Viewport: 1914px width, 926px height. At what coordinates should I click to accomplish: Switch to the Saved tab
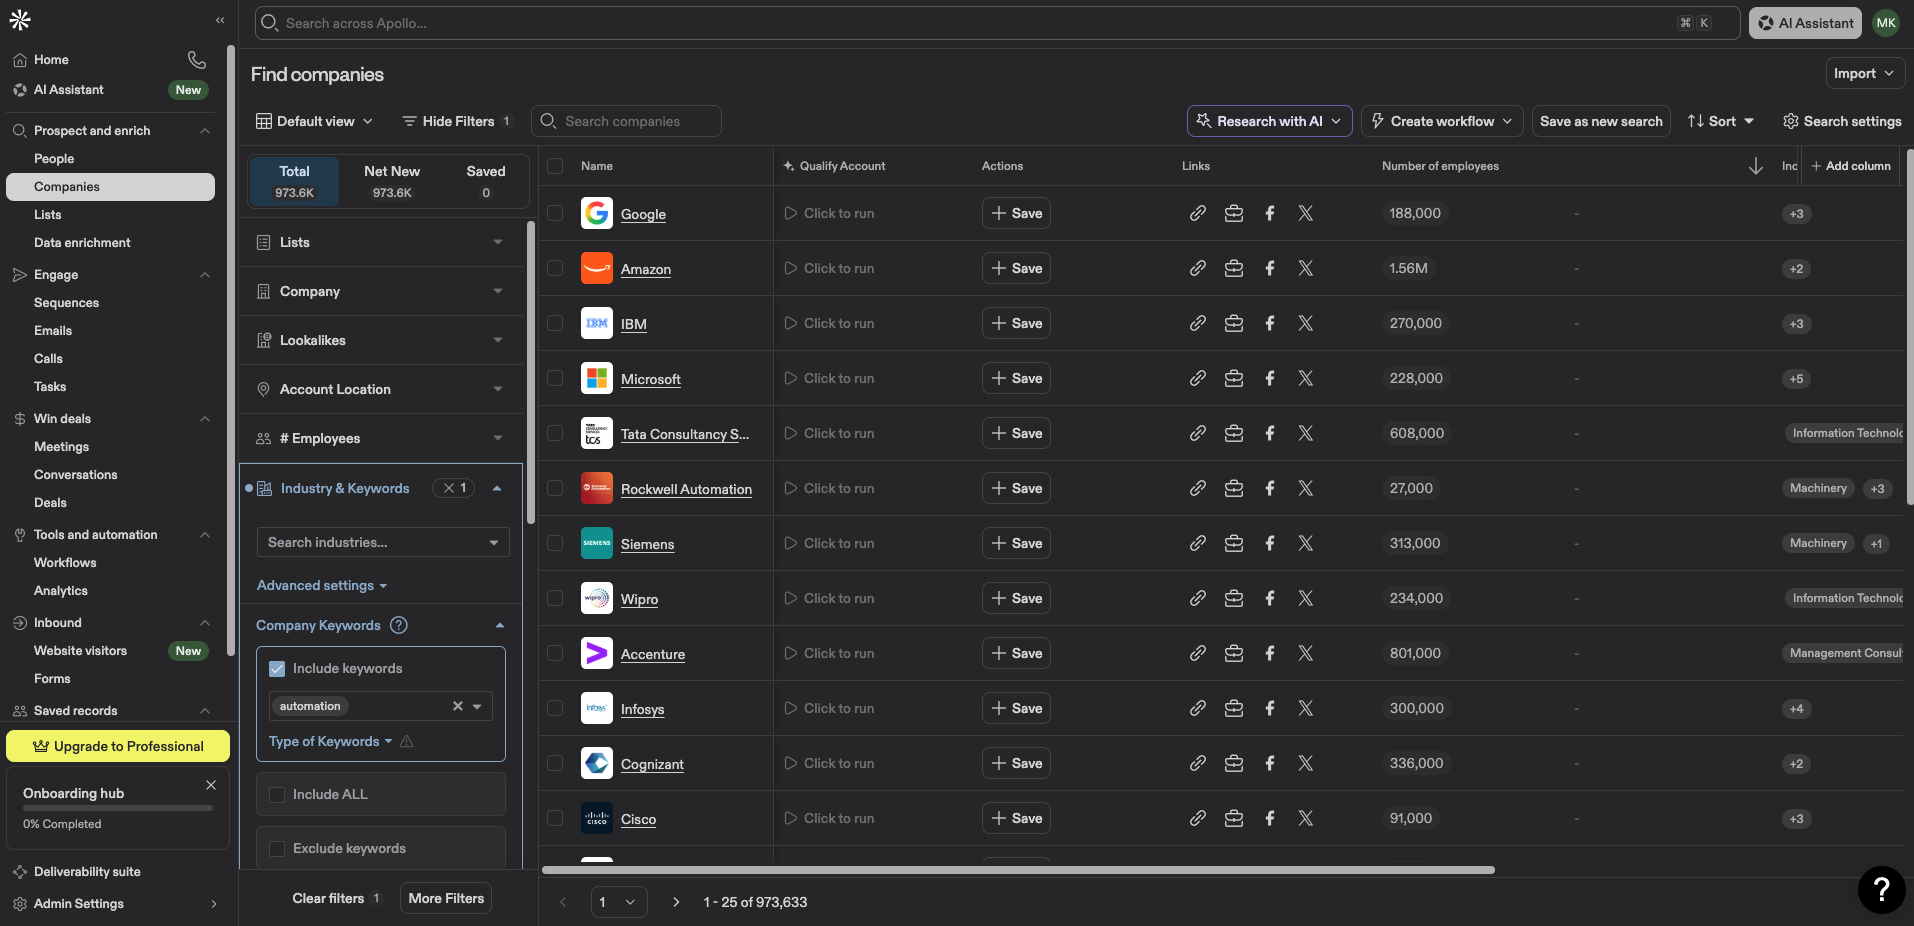click(486, 181)
